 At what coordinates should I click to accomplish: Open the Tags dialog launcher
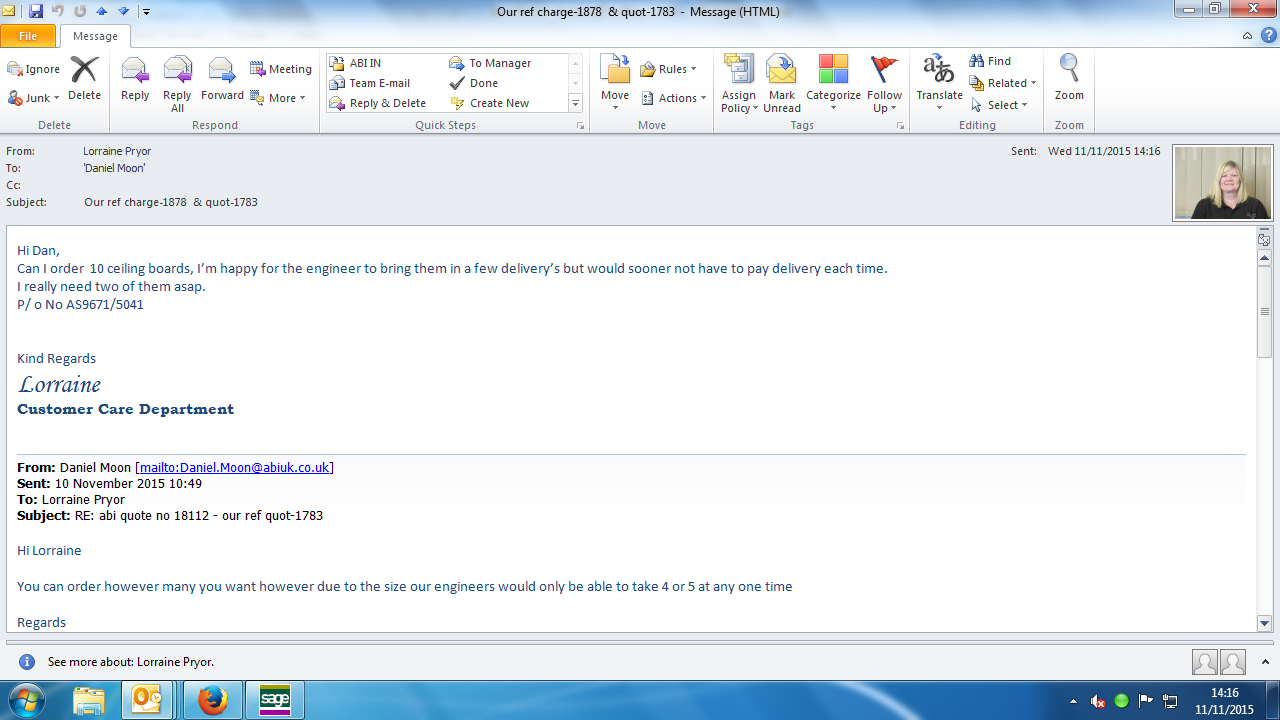pos(900,126)
